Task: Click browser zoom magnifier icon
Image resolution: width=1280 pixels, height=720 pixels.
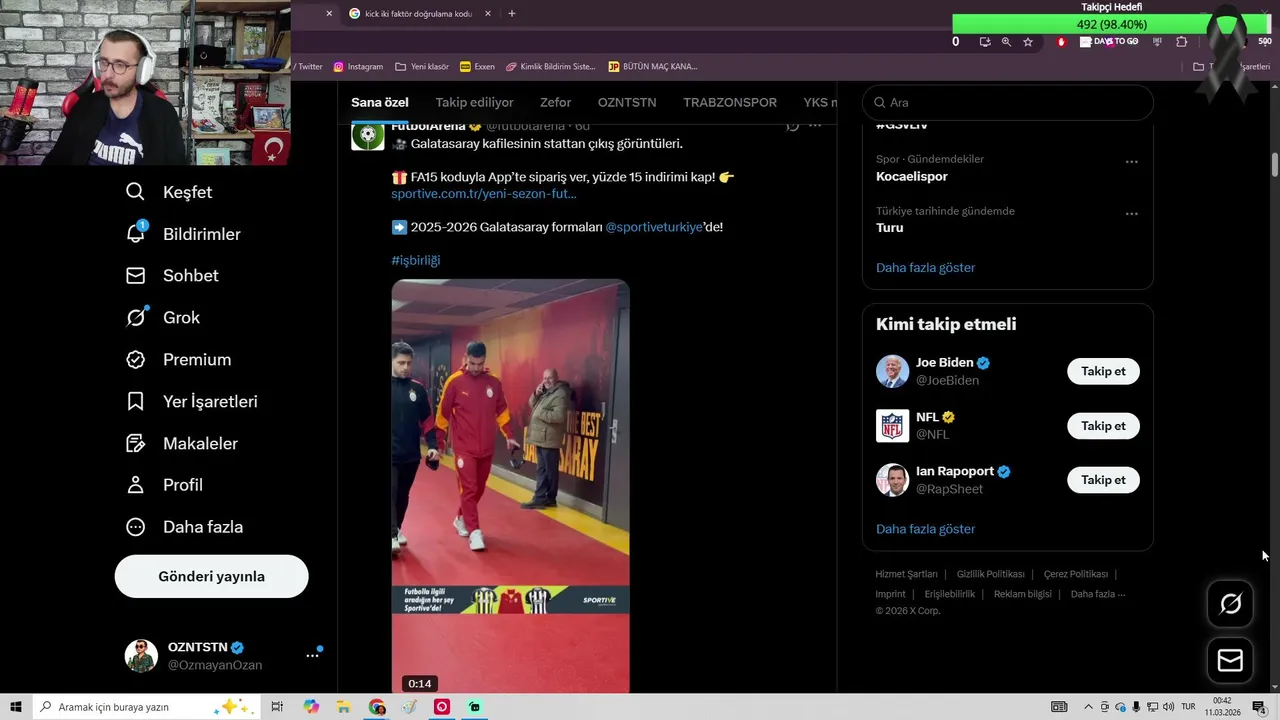Action: point(1006,42)
